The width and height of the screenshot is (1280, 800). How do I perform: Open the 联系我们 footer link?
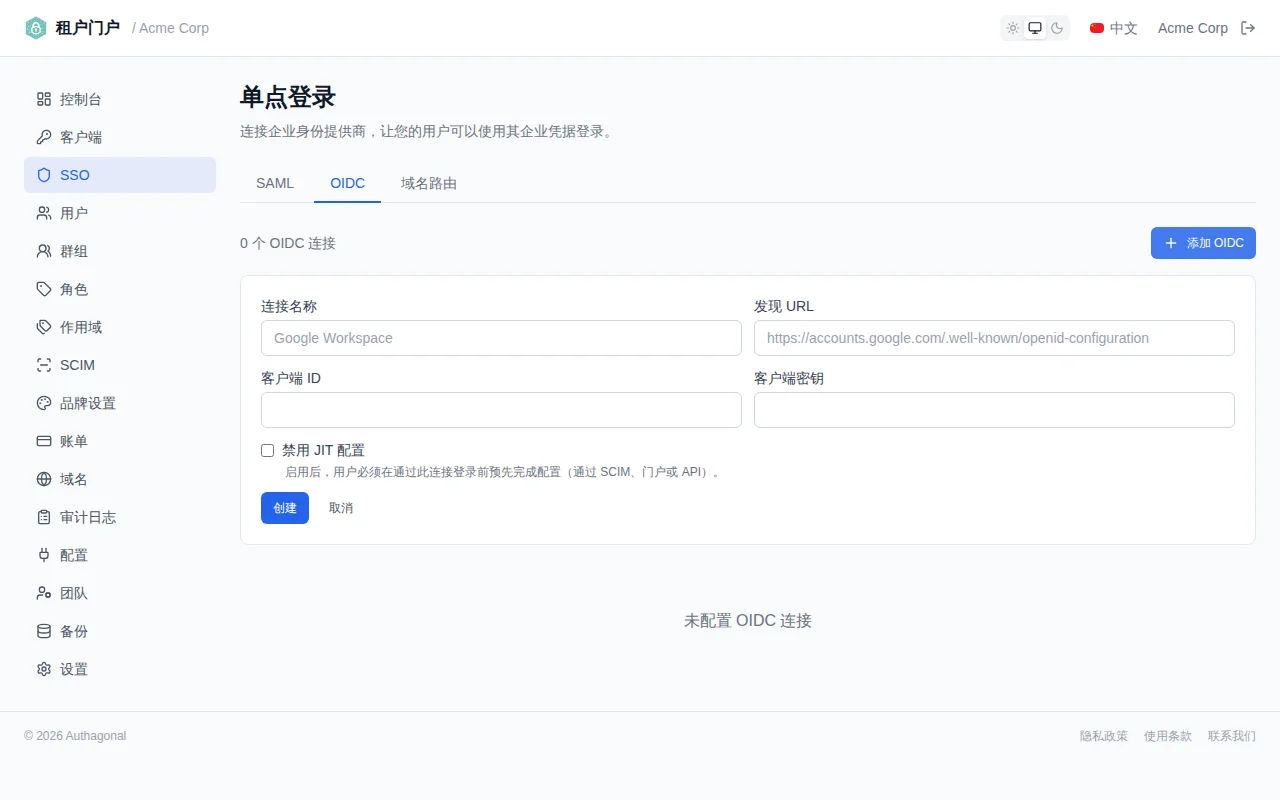(x=1232, y=736)
